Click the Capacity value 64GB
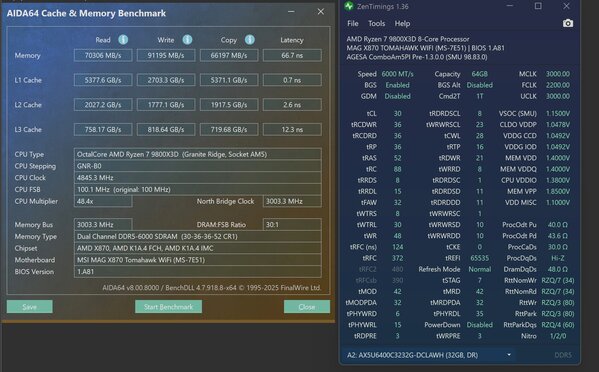The image size is (599, 372). (479, 74)
